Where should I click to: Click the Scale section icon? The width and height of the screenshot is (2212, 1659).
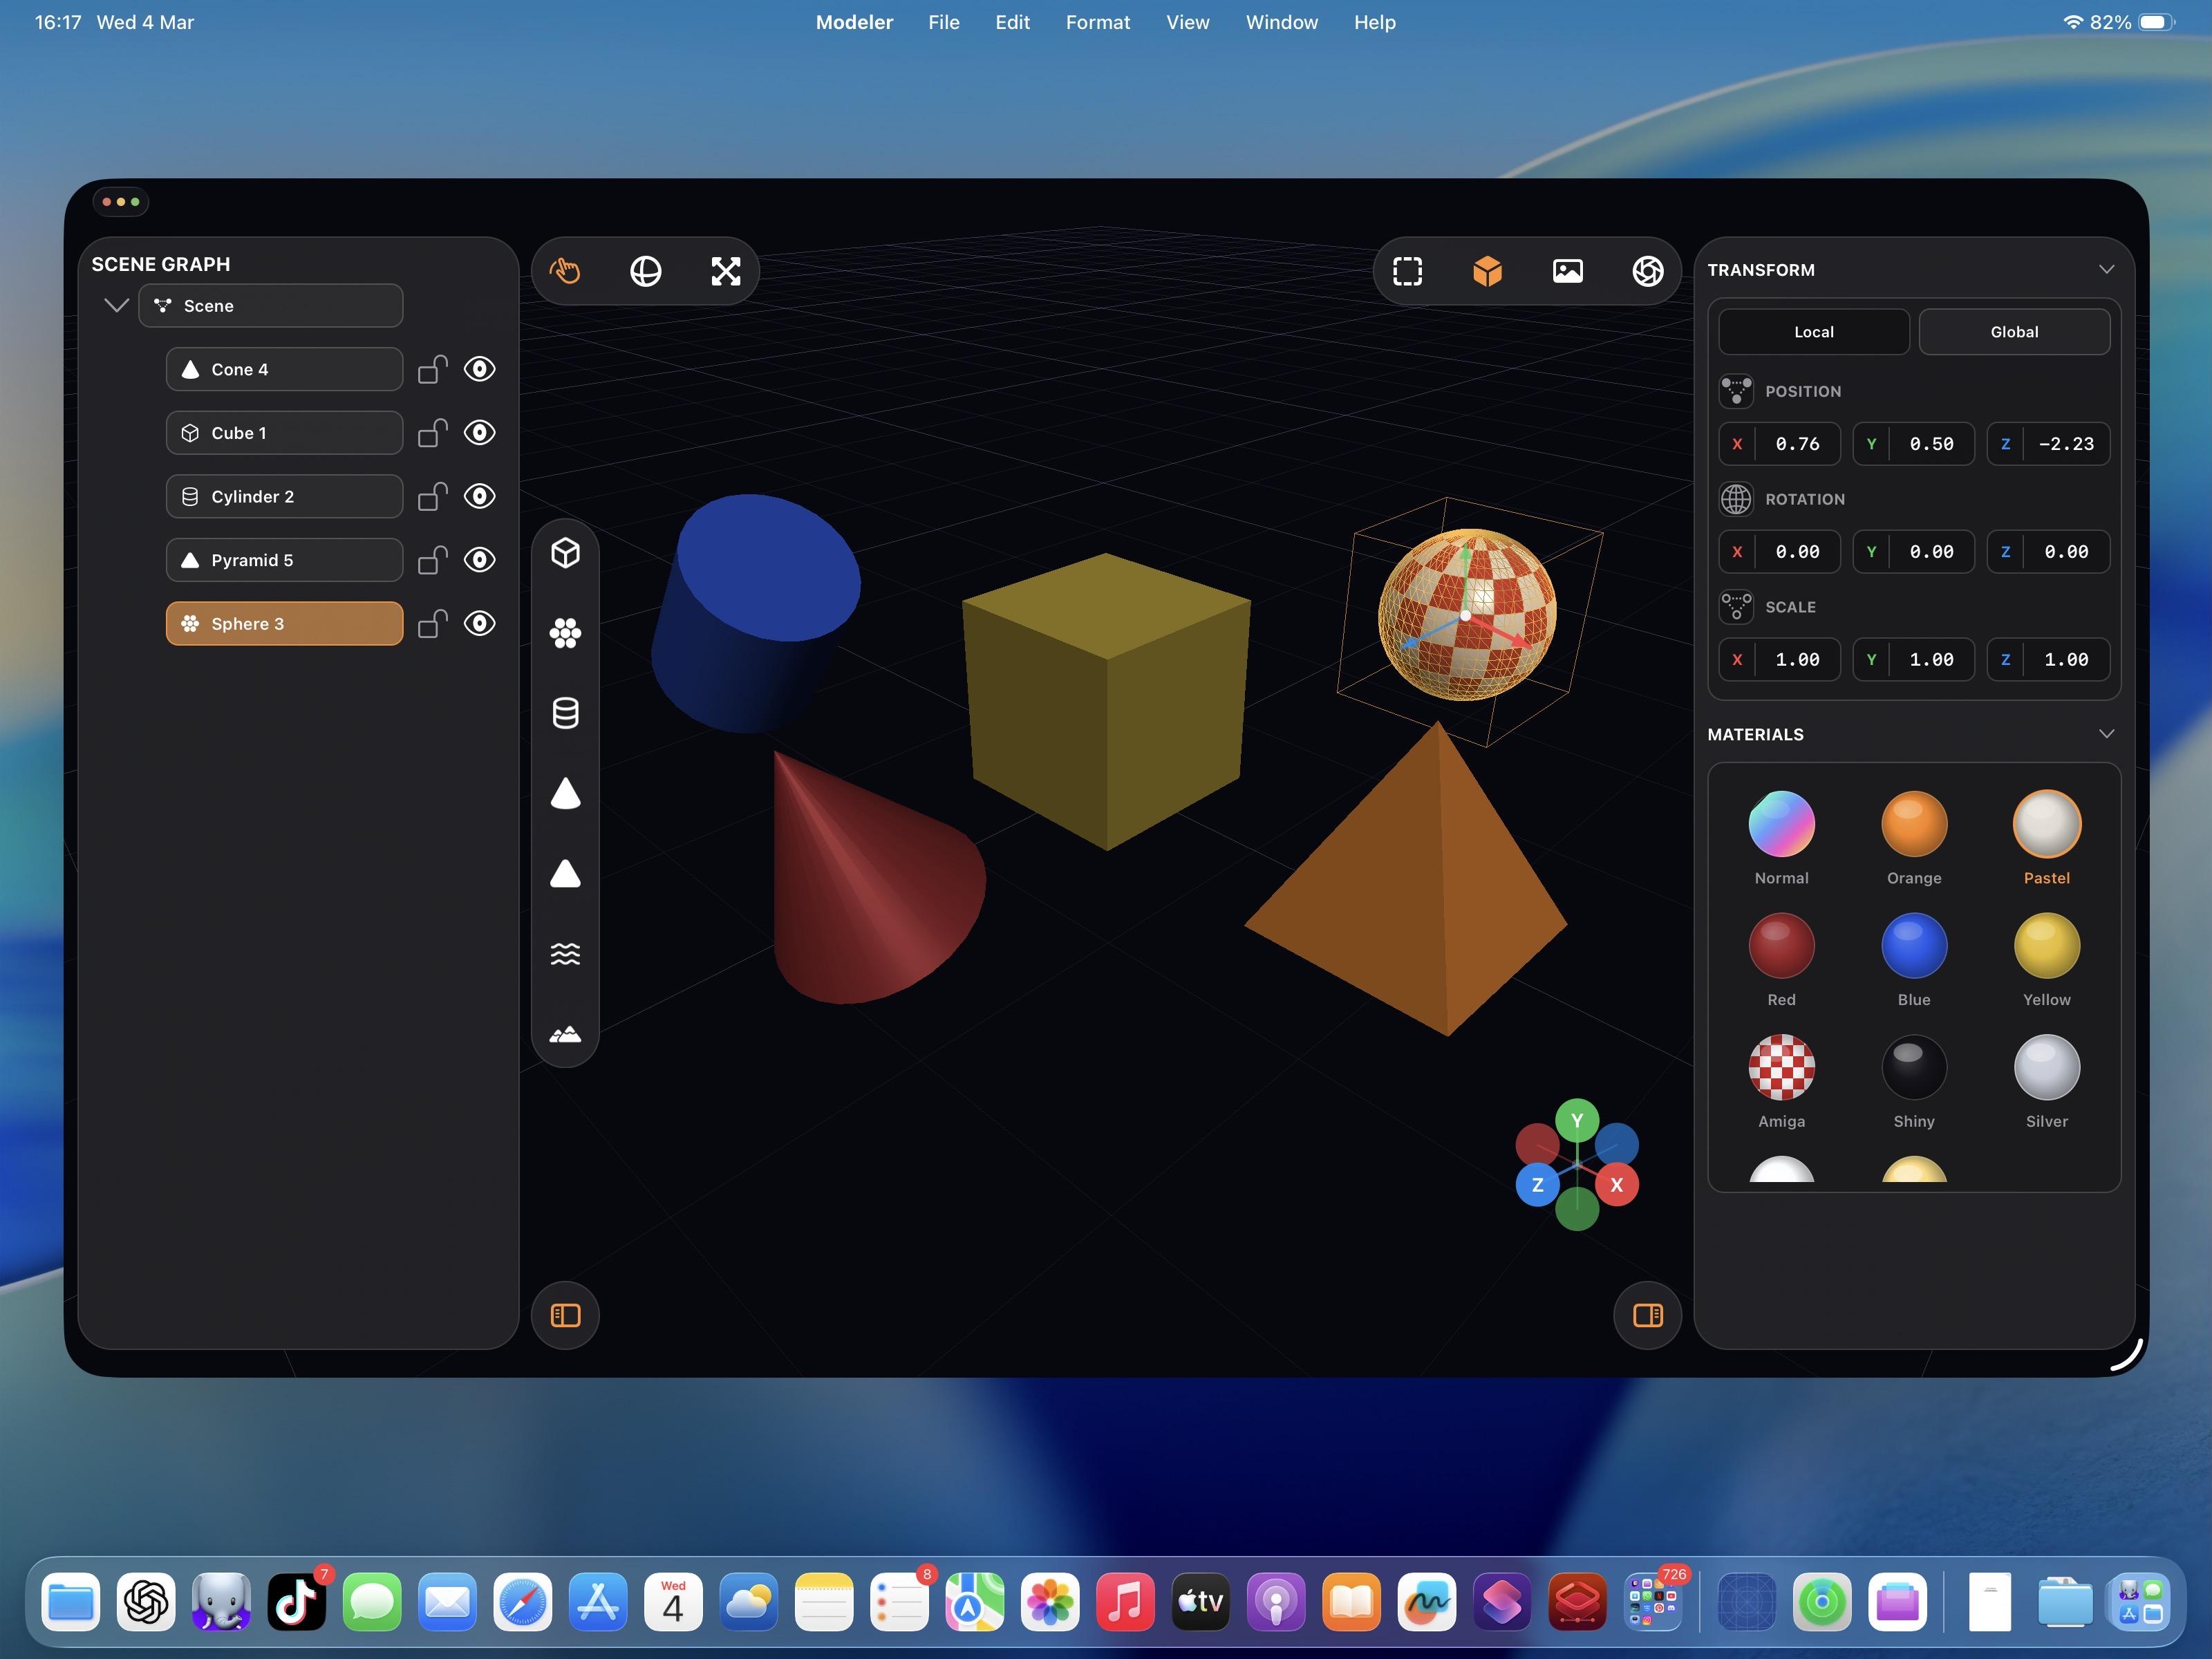pos(1736,607)
